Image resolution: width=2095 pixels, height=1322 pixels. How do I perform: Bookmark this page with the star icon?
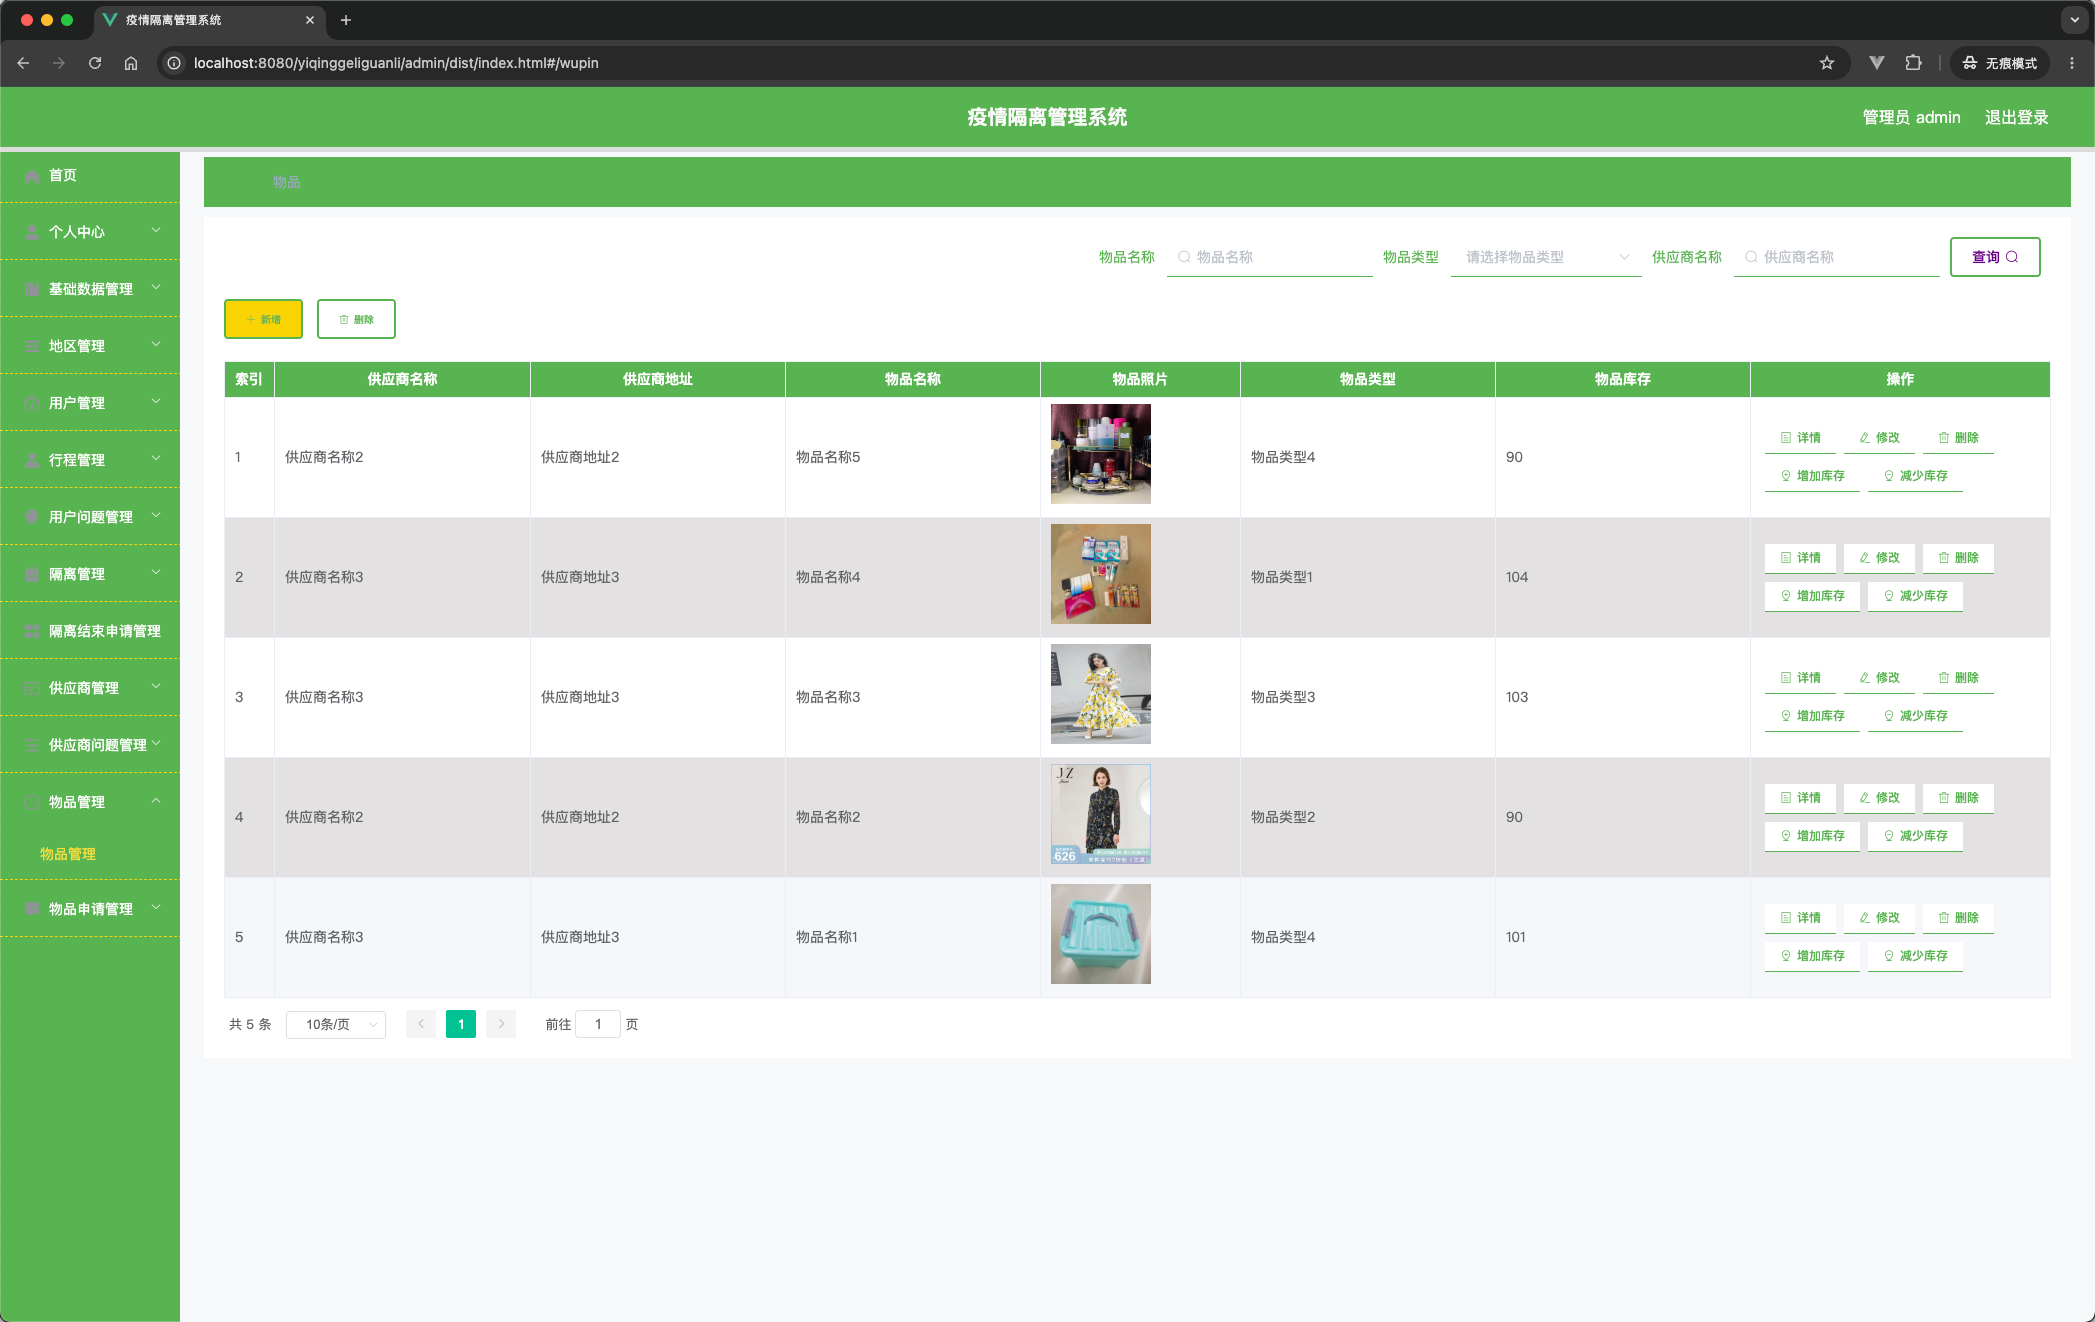pyautogui.click(x=1827, y=63)
